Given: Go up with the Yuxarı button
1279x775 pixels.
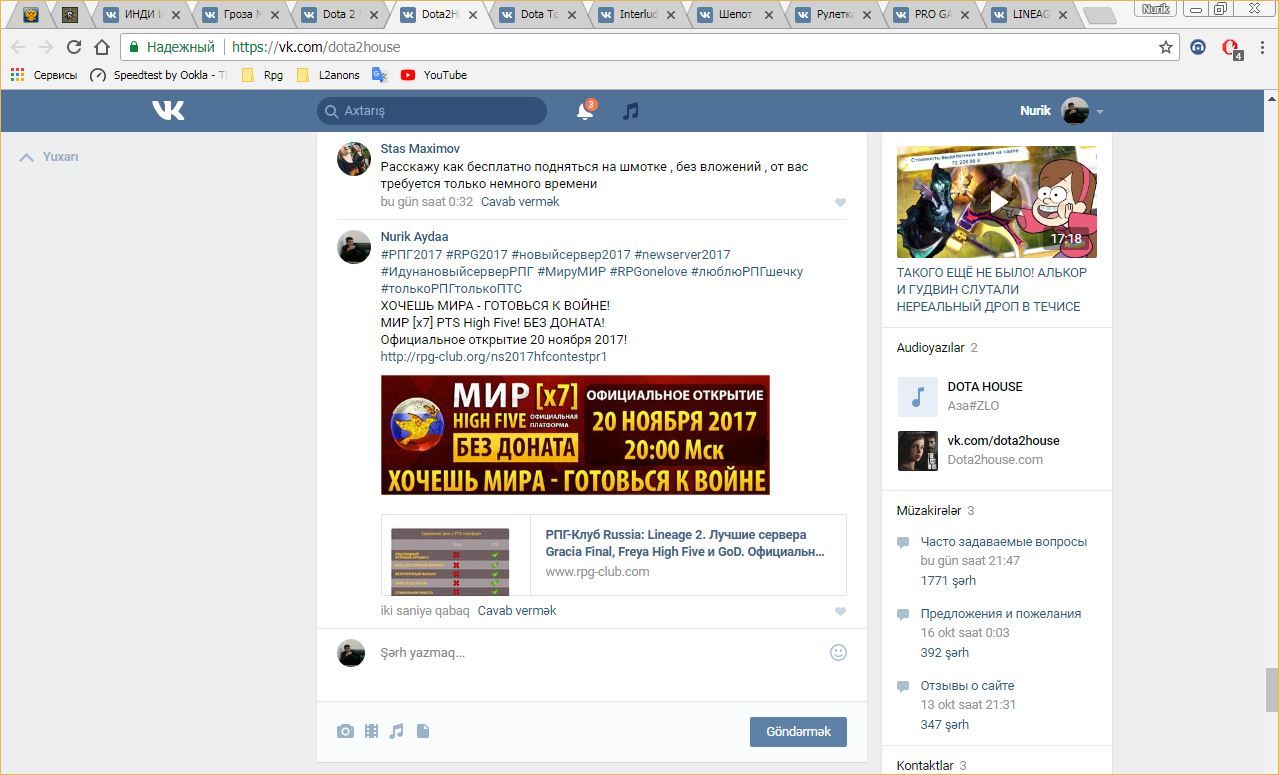Looking at the screenshot, I should coord(49,157).
